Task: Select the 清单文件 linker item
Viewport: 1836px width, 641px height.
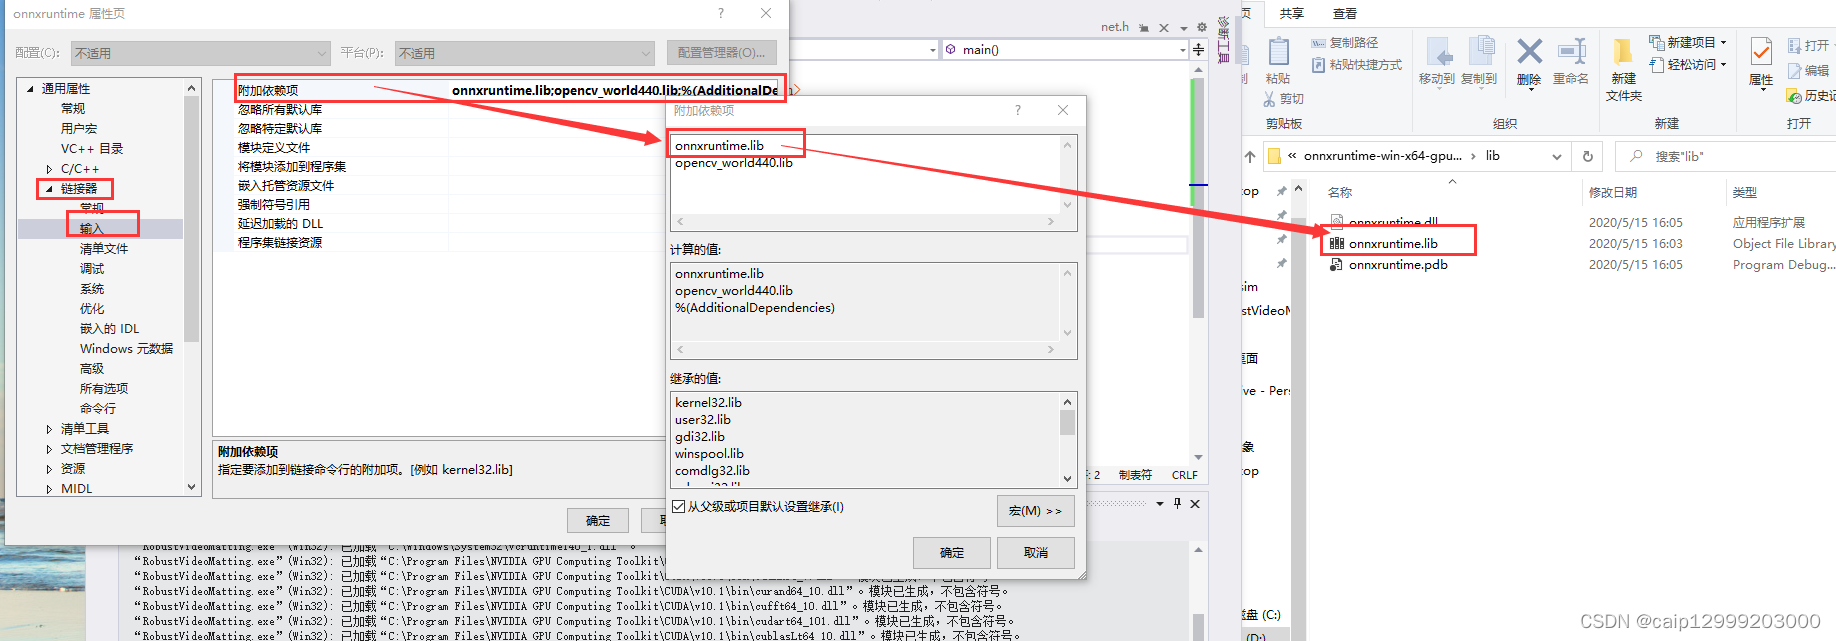Action: click(104, 248)
